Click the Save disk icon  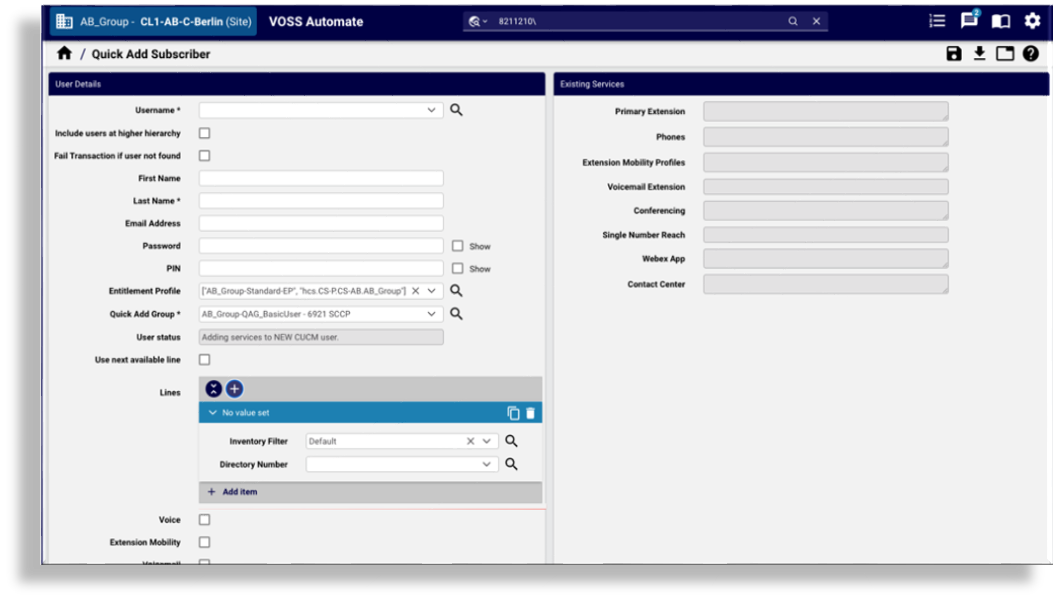pos(954,54)
